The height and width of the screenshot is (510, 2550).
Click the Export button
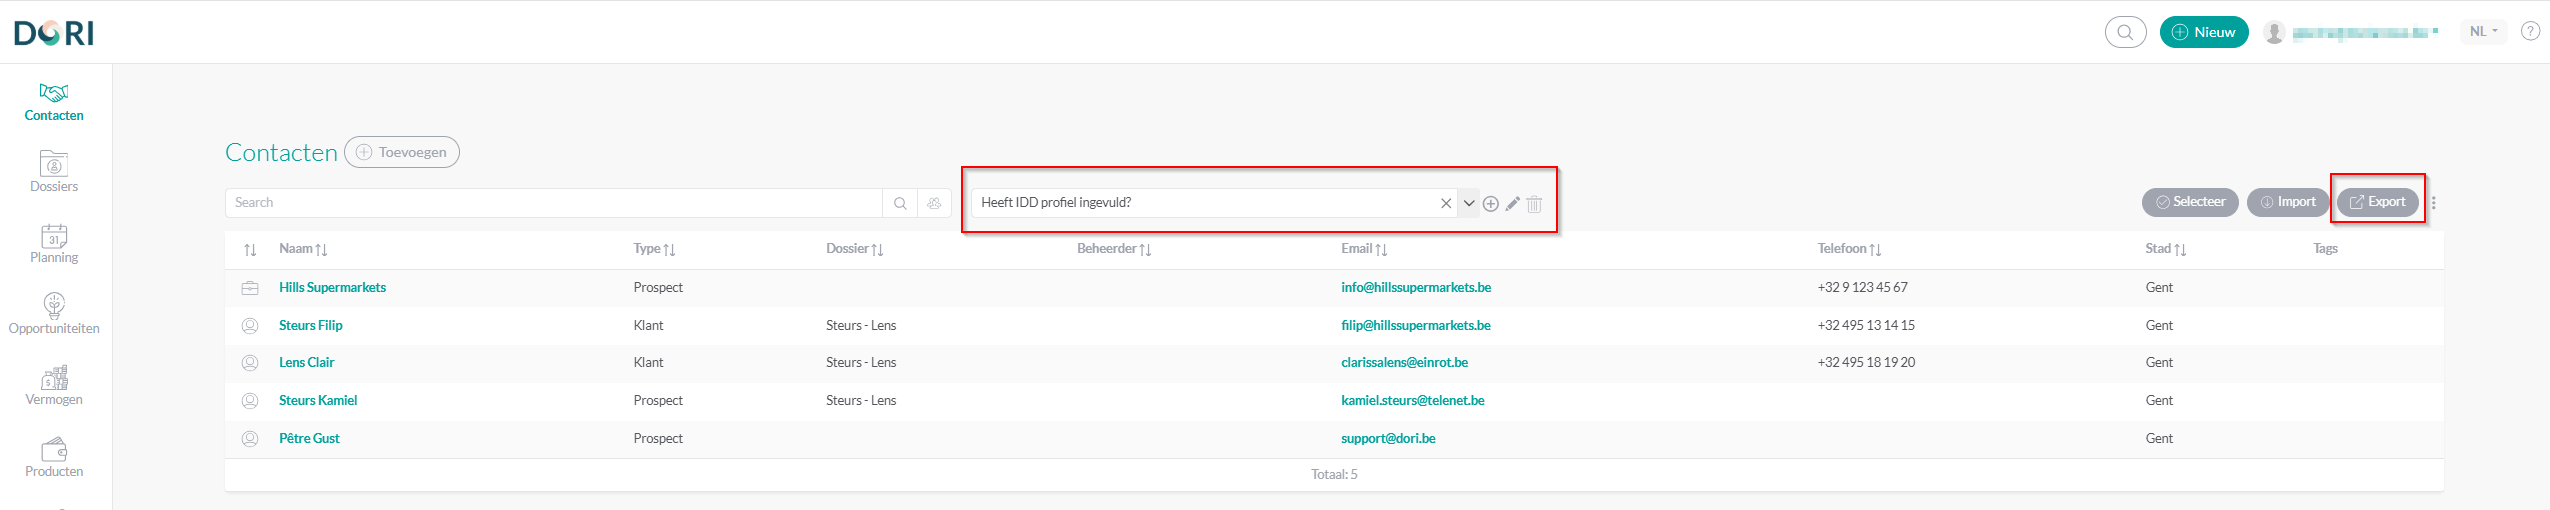coord(2377,202)
